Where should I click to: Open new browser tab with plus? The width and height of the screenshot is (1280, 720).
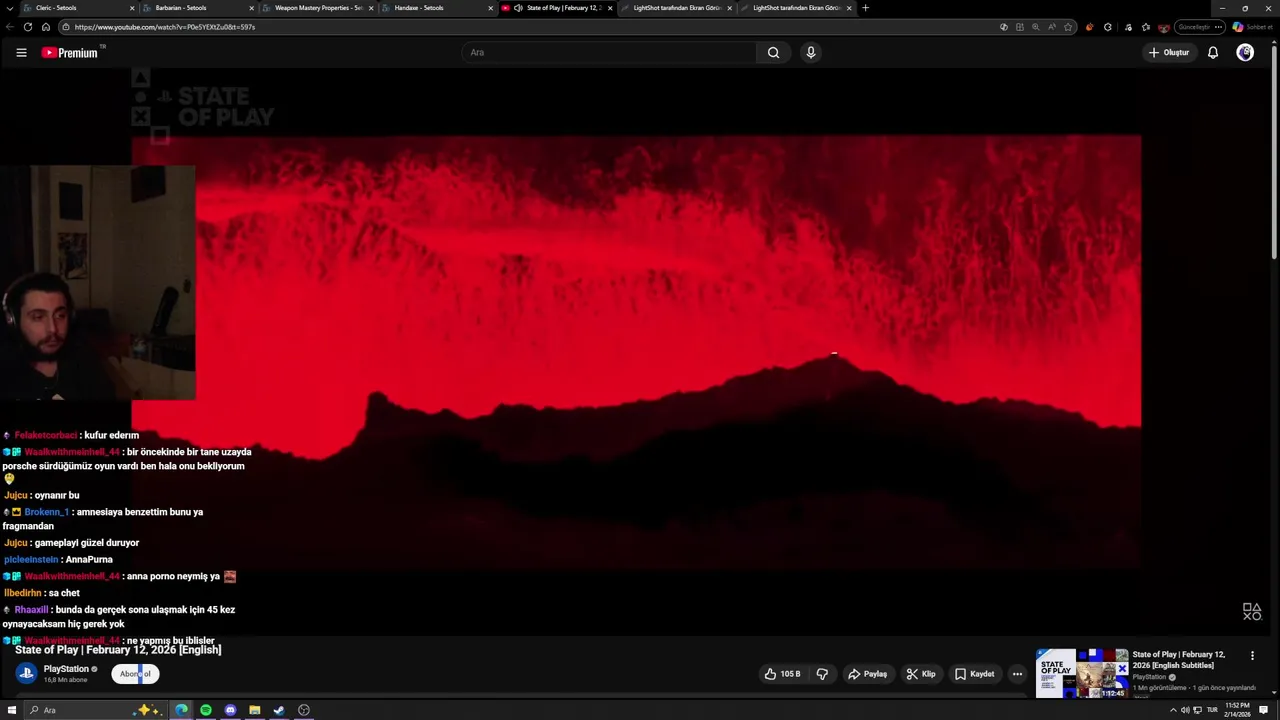(x=865, y=8)
